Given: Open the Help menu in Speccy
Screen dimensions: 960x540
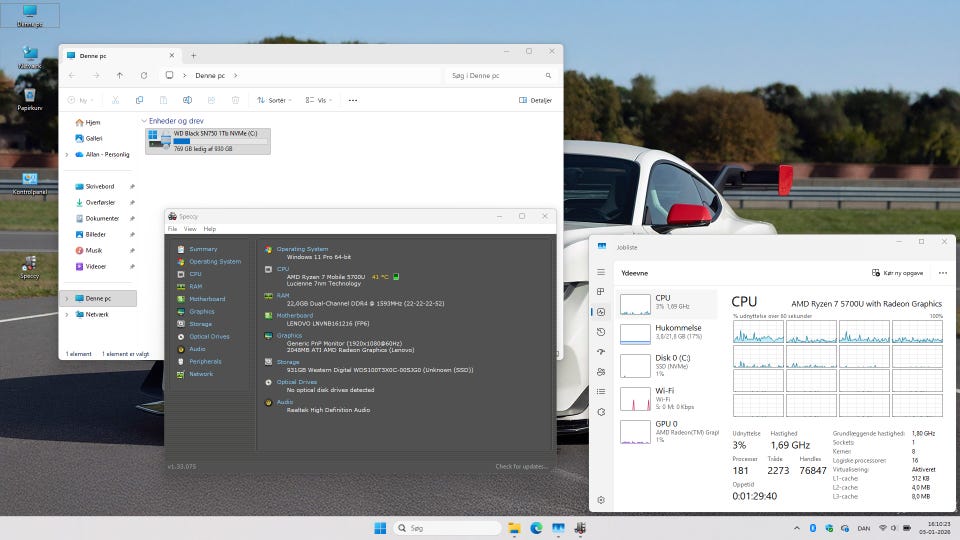Looking at the screenshot, I should 209,229.
